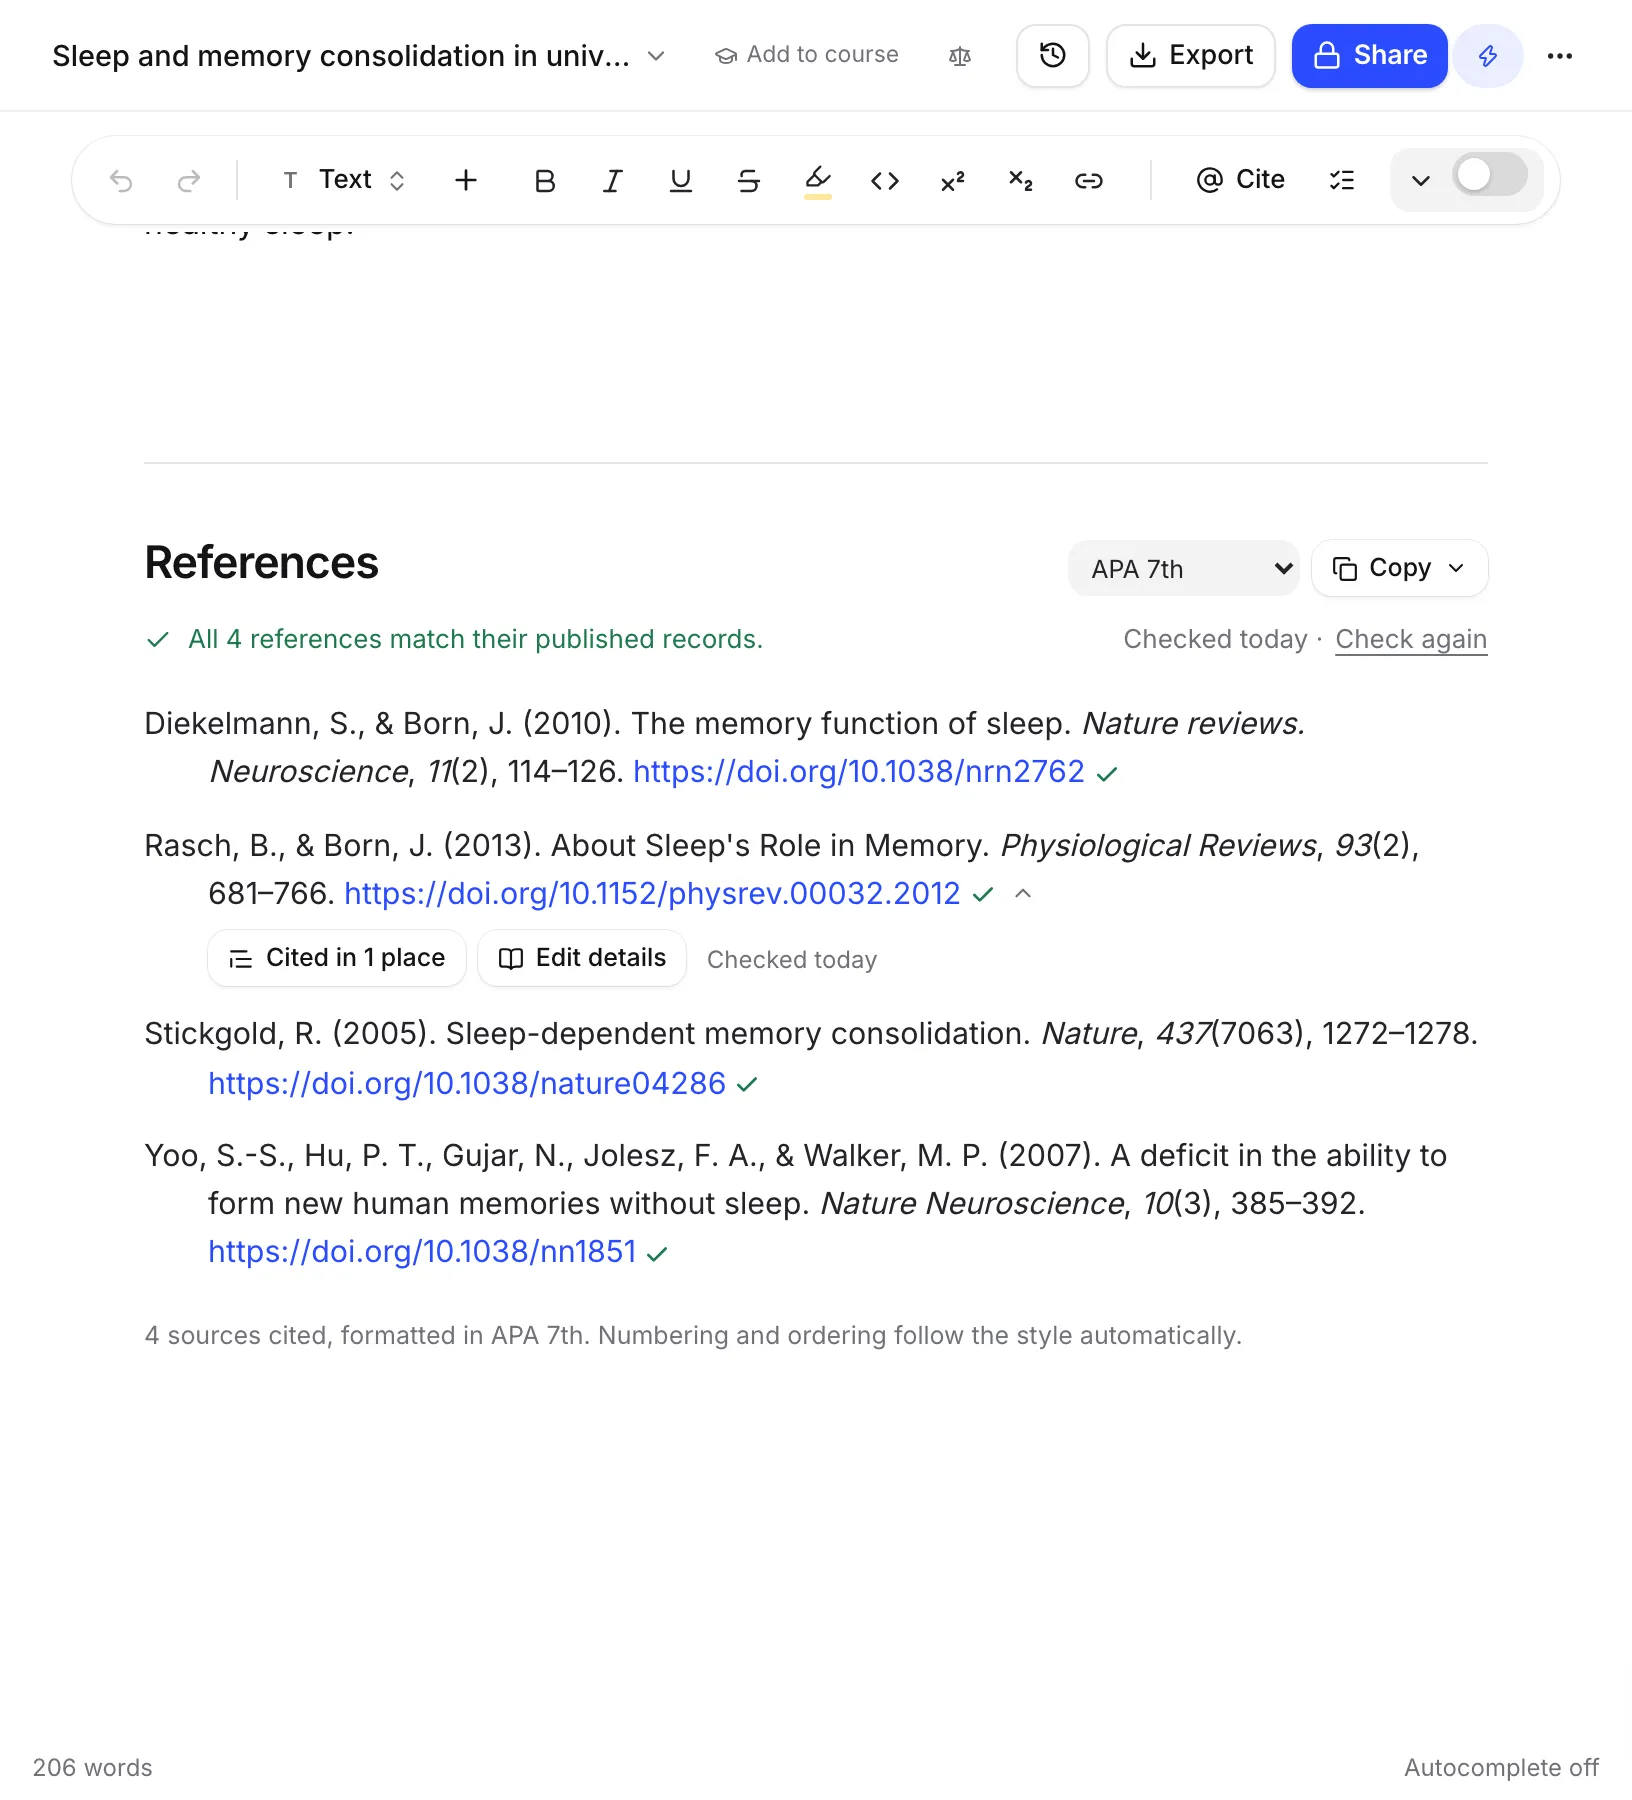Switch the toolbar toggle on
Viewport: 1632px width, 1800px height.
click(1490, 176)
